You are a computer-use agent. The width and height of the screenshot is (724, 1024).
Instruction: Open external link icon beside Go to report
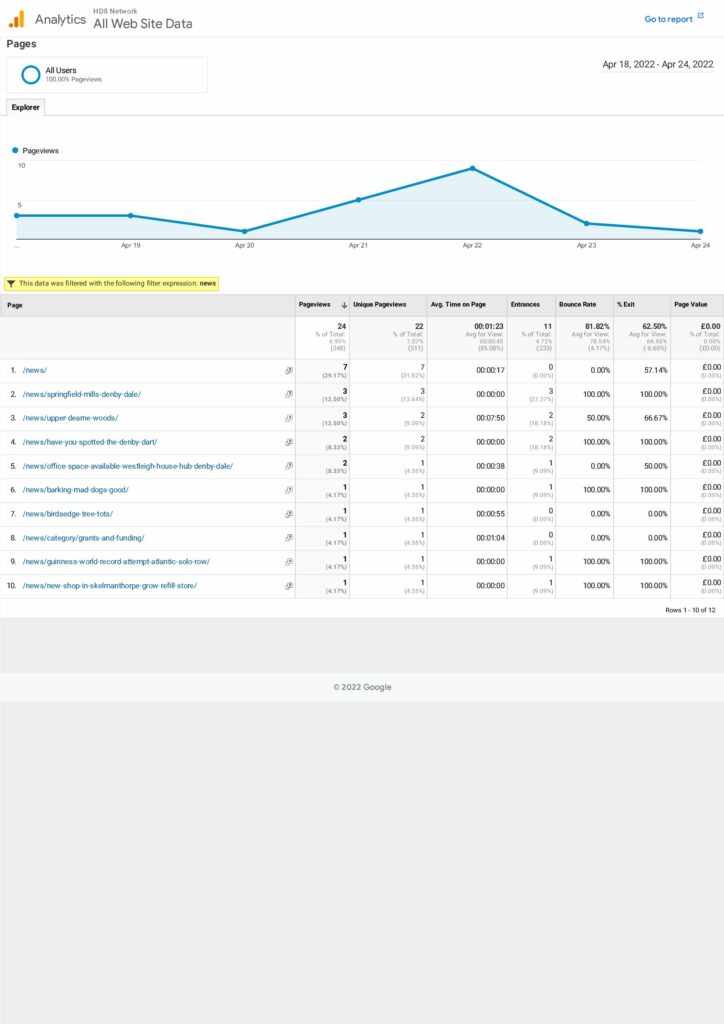coord(700,17)
